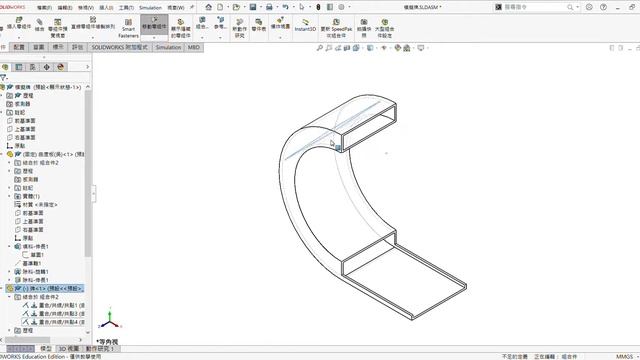Click the Apply Scene icon
640x360 pixels.
click(x=407, y=48)
